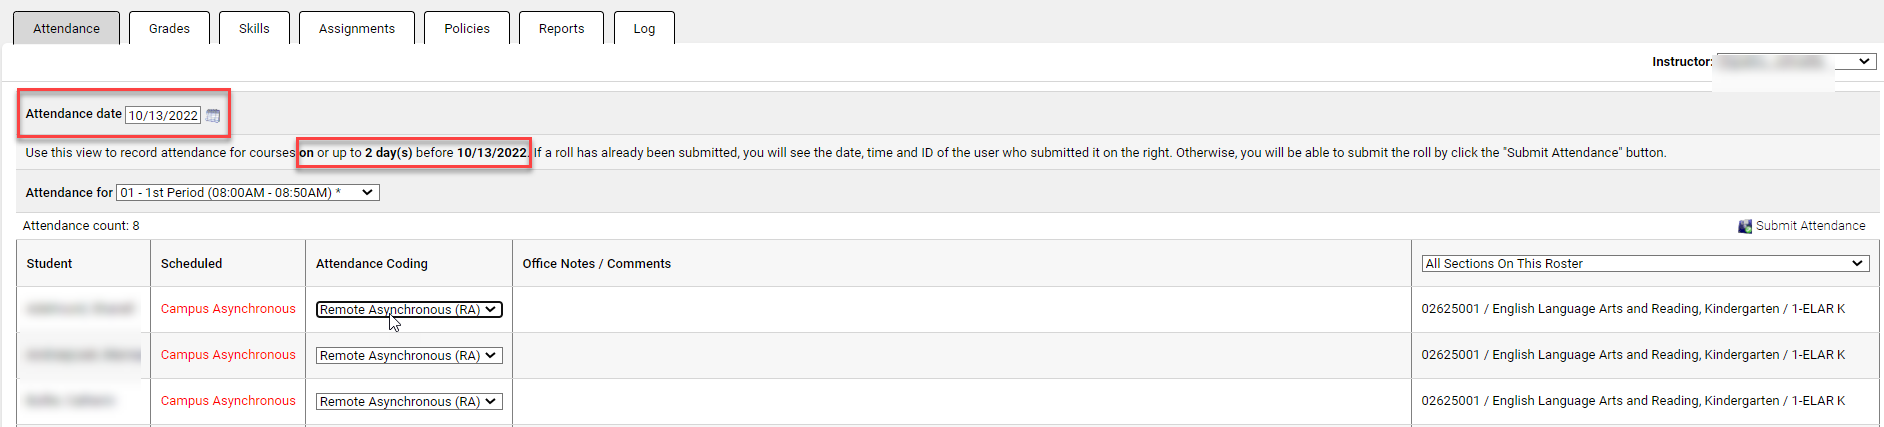
Task: Open the Reports tab
Action: tap(561, 29)
